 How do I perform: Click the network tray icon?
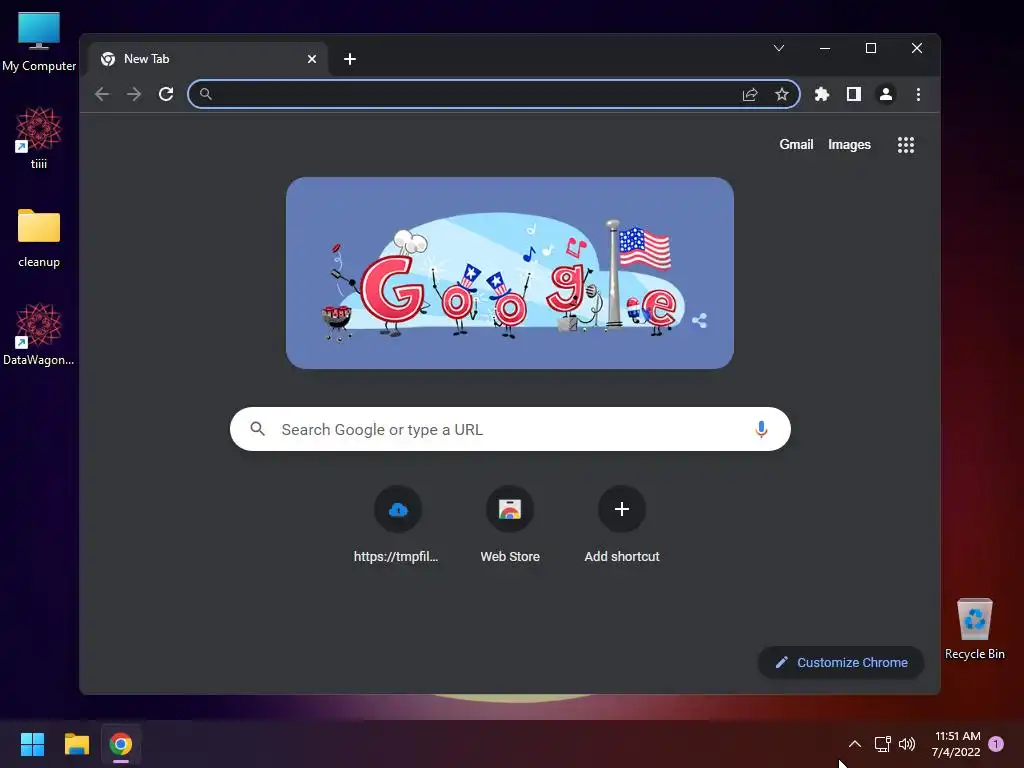(882, 744)
